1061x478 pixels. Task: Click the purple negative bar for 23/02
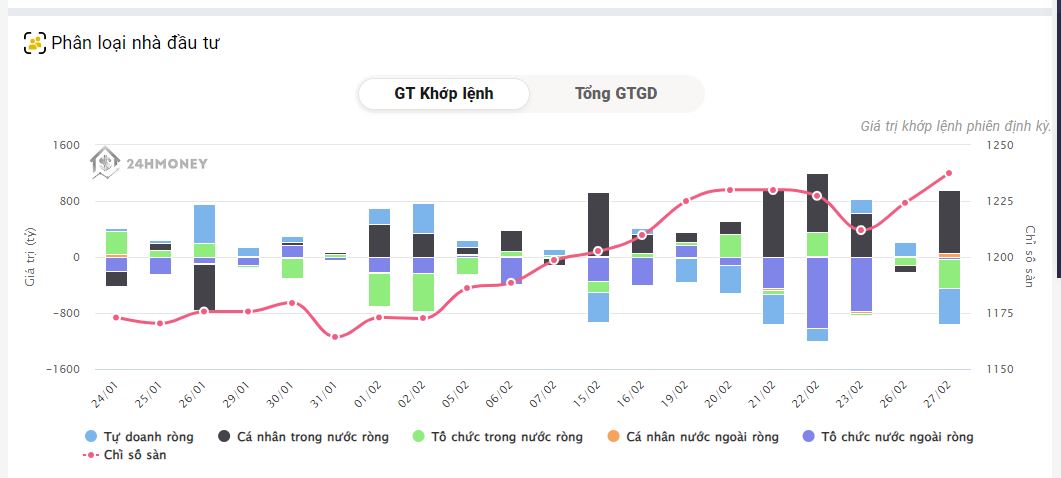pos(861,284)
